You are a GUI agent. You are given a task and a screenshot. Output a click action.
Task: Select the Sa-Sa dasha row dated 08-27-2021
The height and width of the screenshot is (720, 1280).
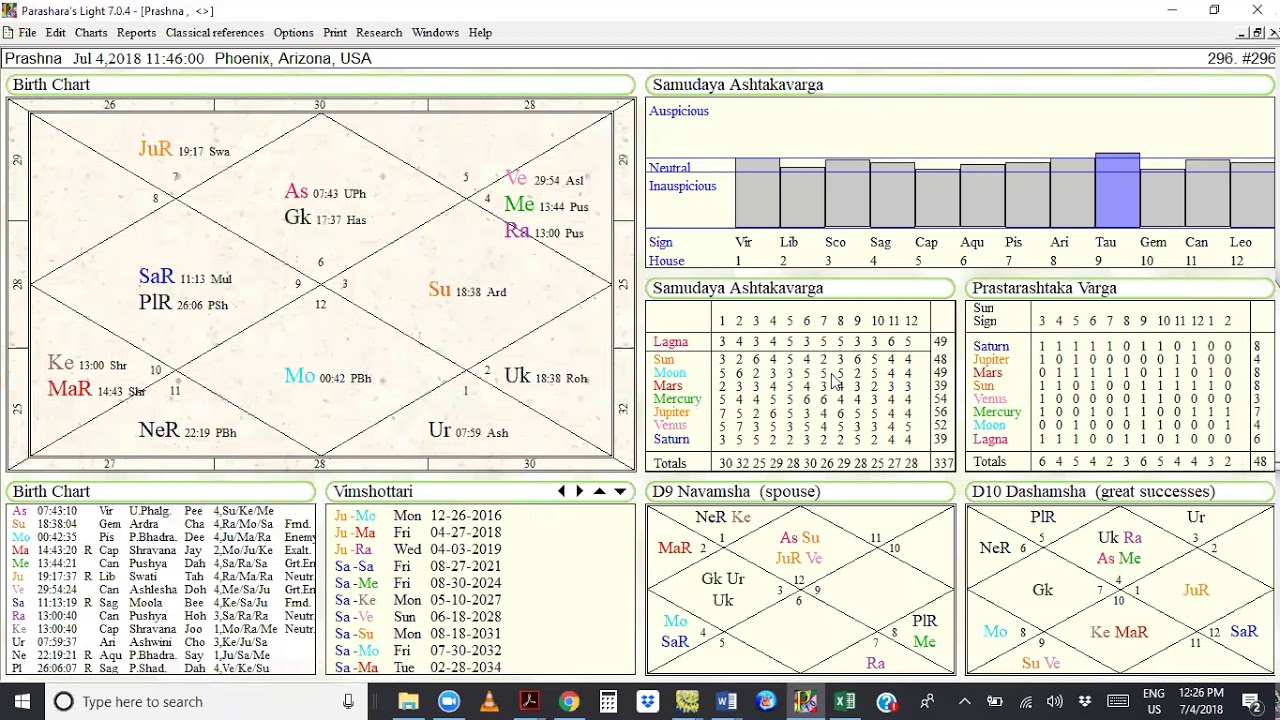(x=418, y=566)
